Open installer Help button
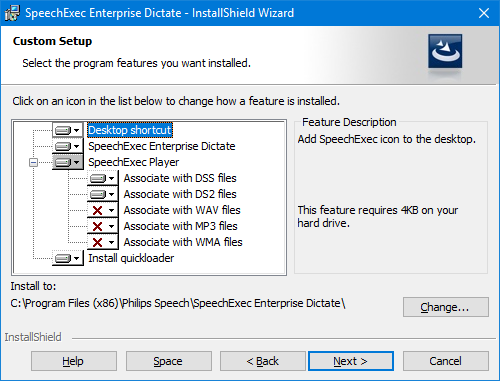The height and width of the screenshot is (381, 500). pyautogui.click(x=74, y=361)
